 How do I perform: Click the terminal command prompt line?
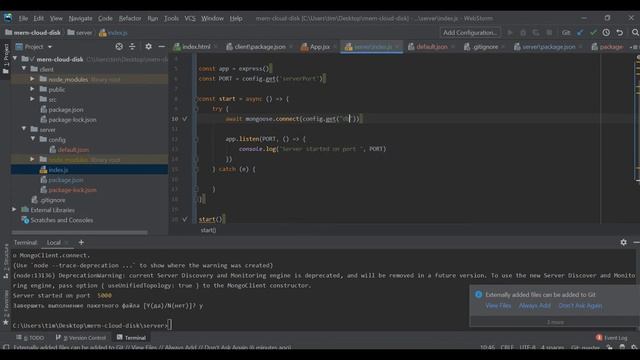click(92, 325)
